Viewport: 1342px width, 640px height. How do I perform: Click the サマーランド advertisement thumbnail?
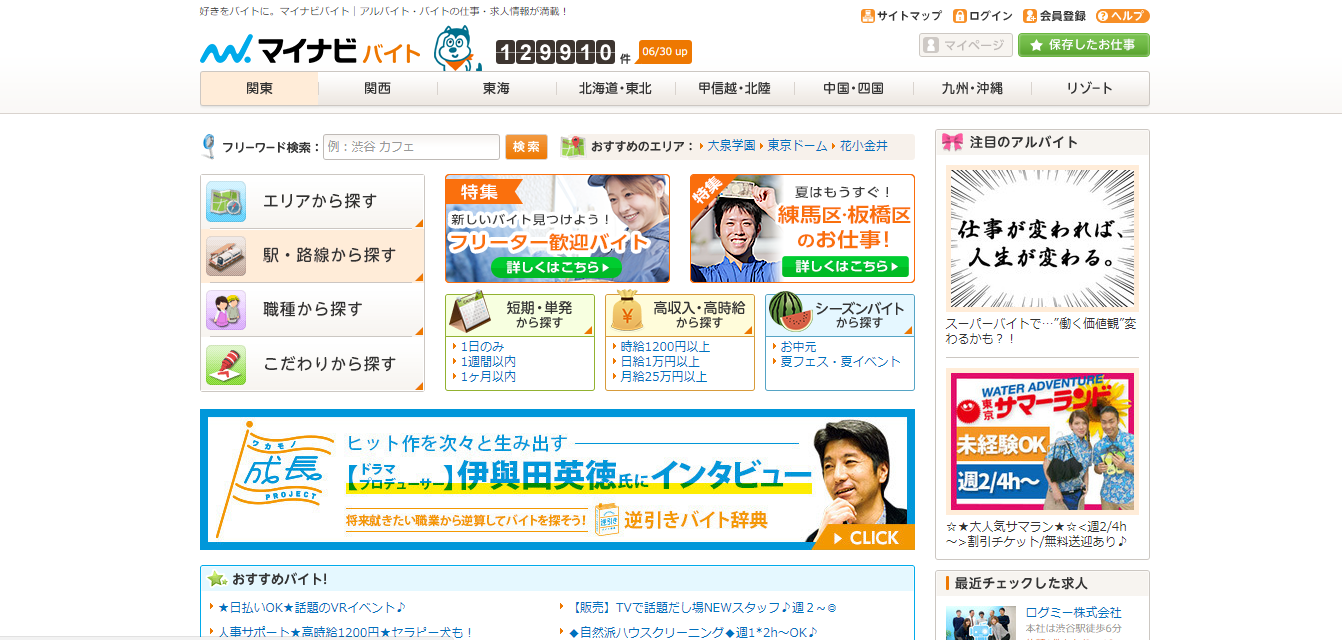coord(1041,441)
